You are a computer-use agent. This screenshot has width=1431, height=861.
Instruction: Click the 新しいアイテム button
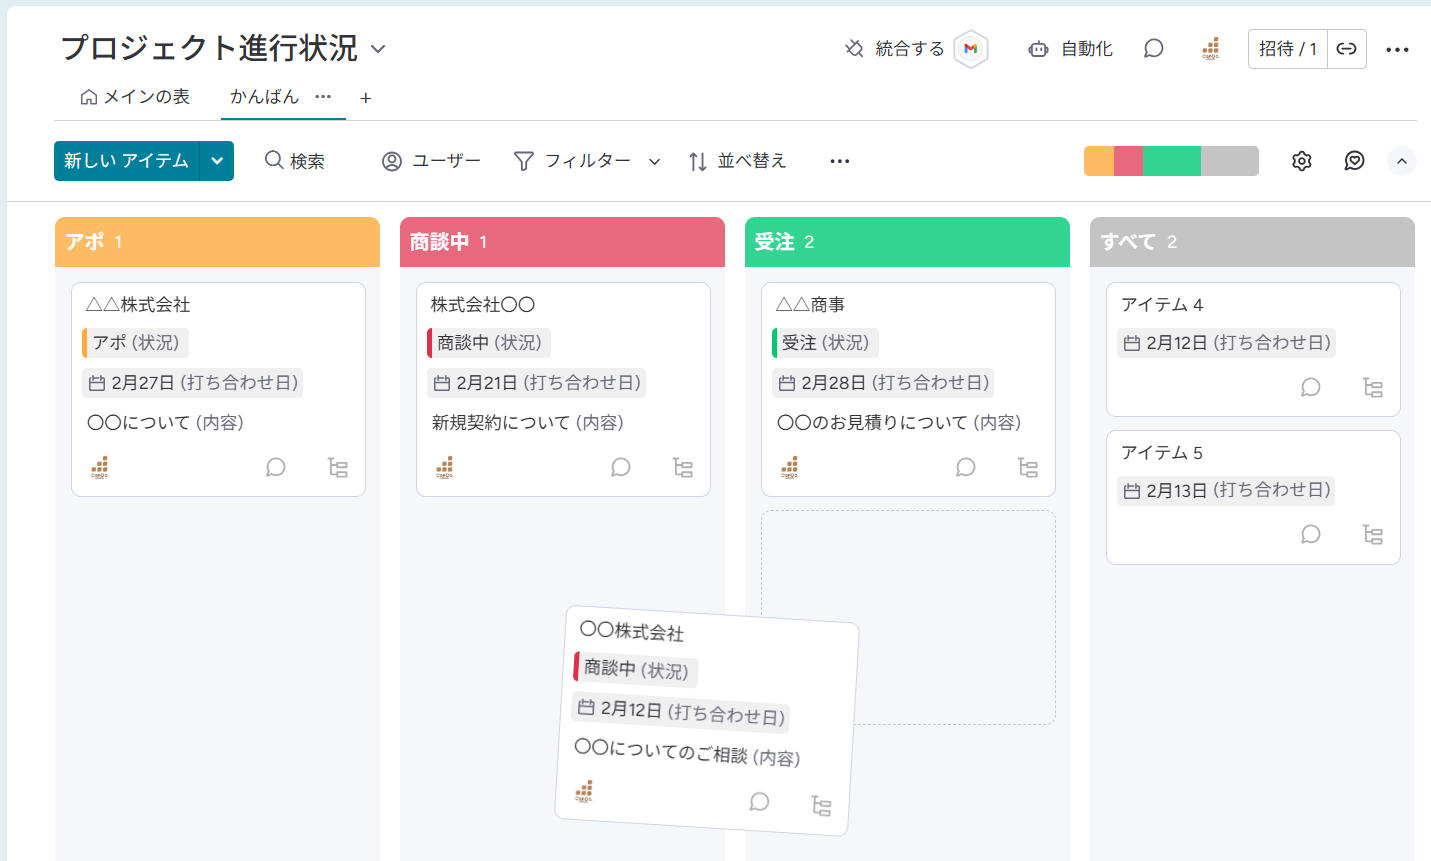127,161
